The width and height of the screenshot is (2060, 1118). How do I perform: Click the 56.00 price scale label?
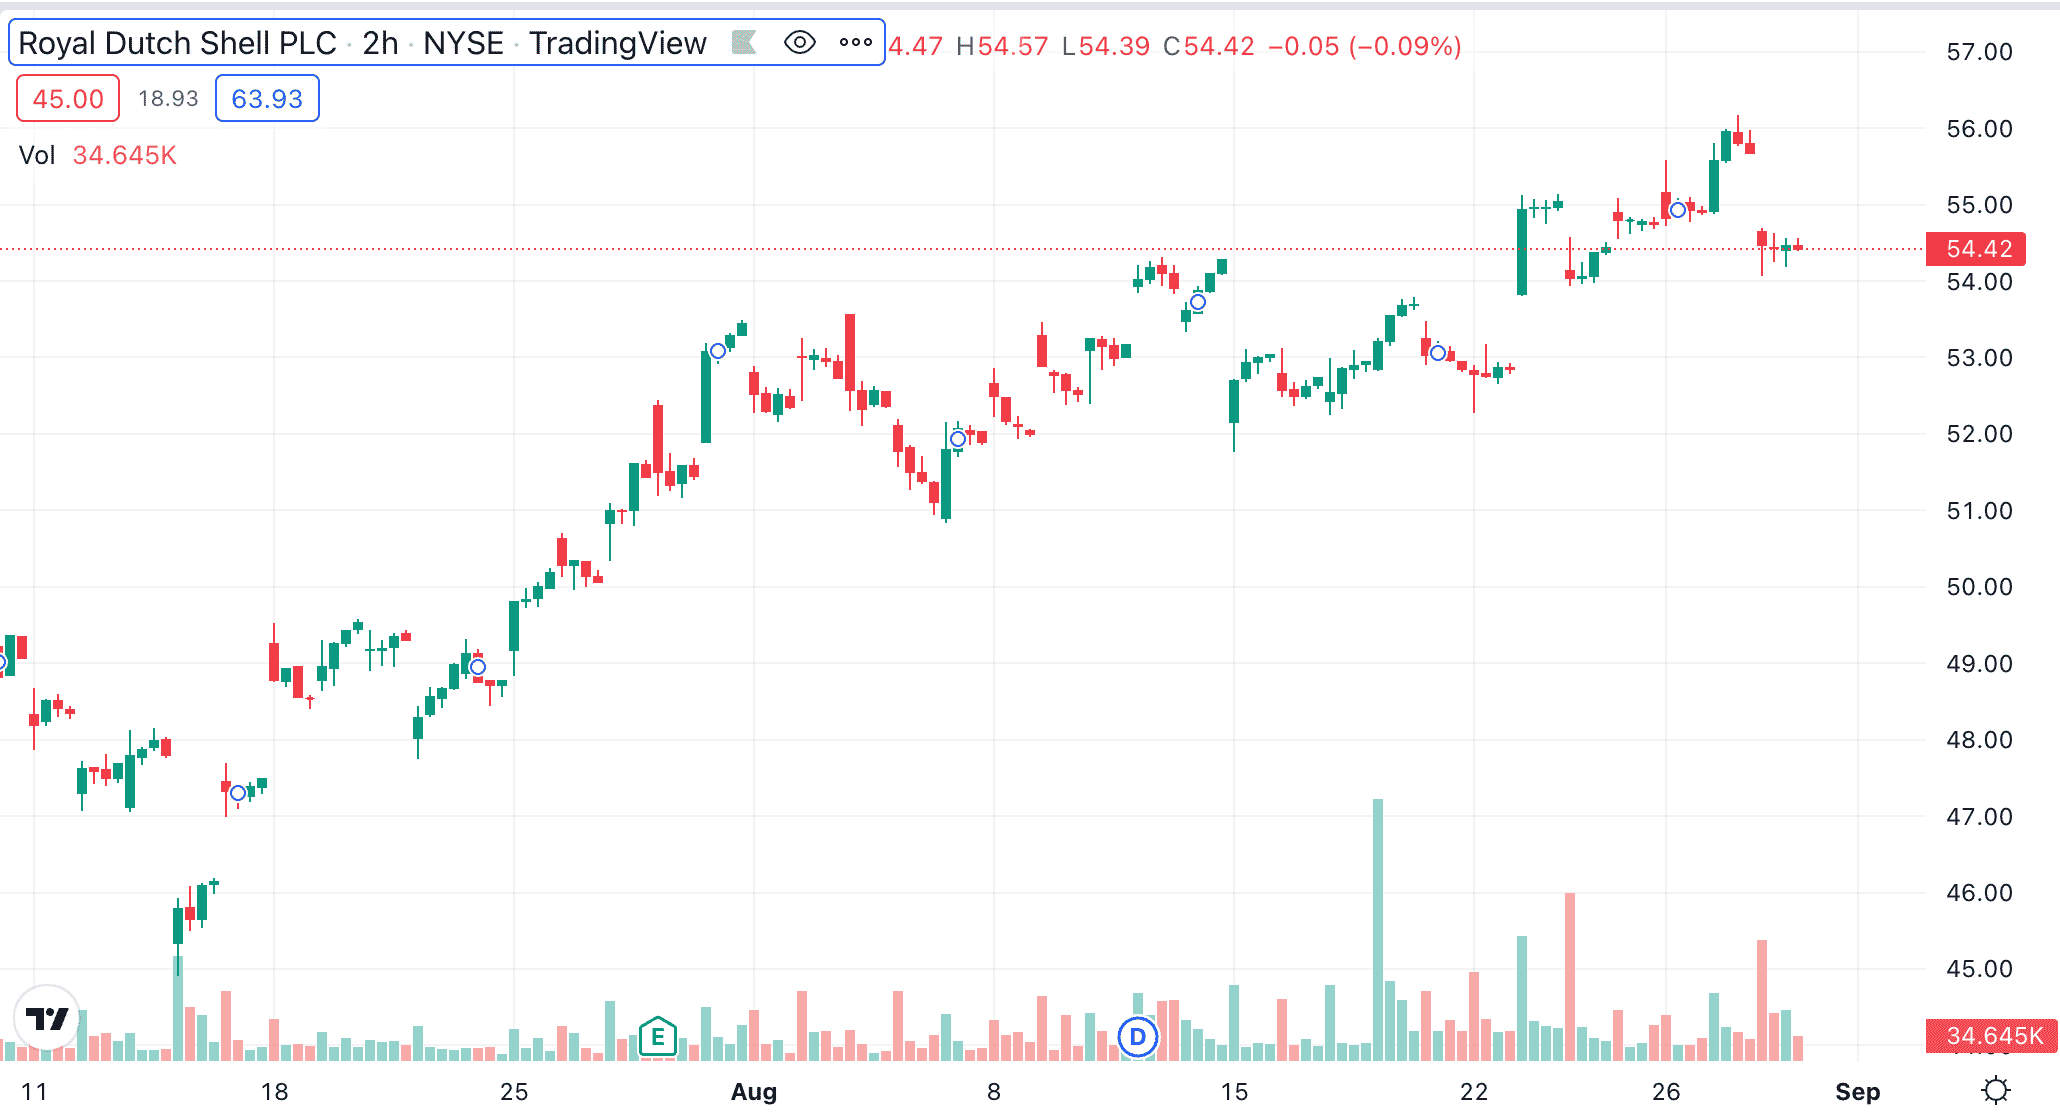point(1979,128)
